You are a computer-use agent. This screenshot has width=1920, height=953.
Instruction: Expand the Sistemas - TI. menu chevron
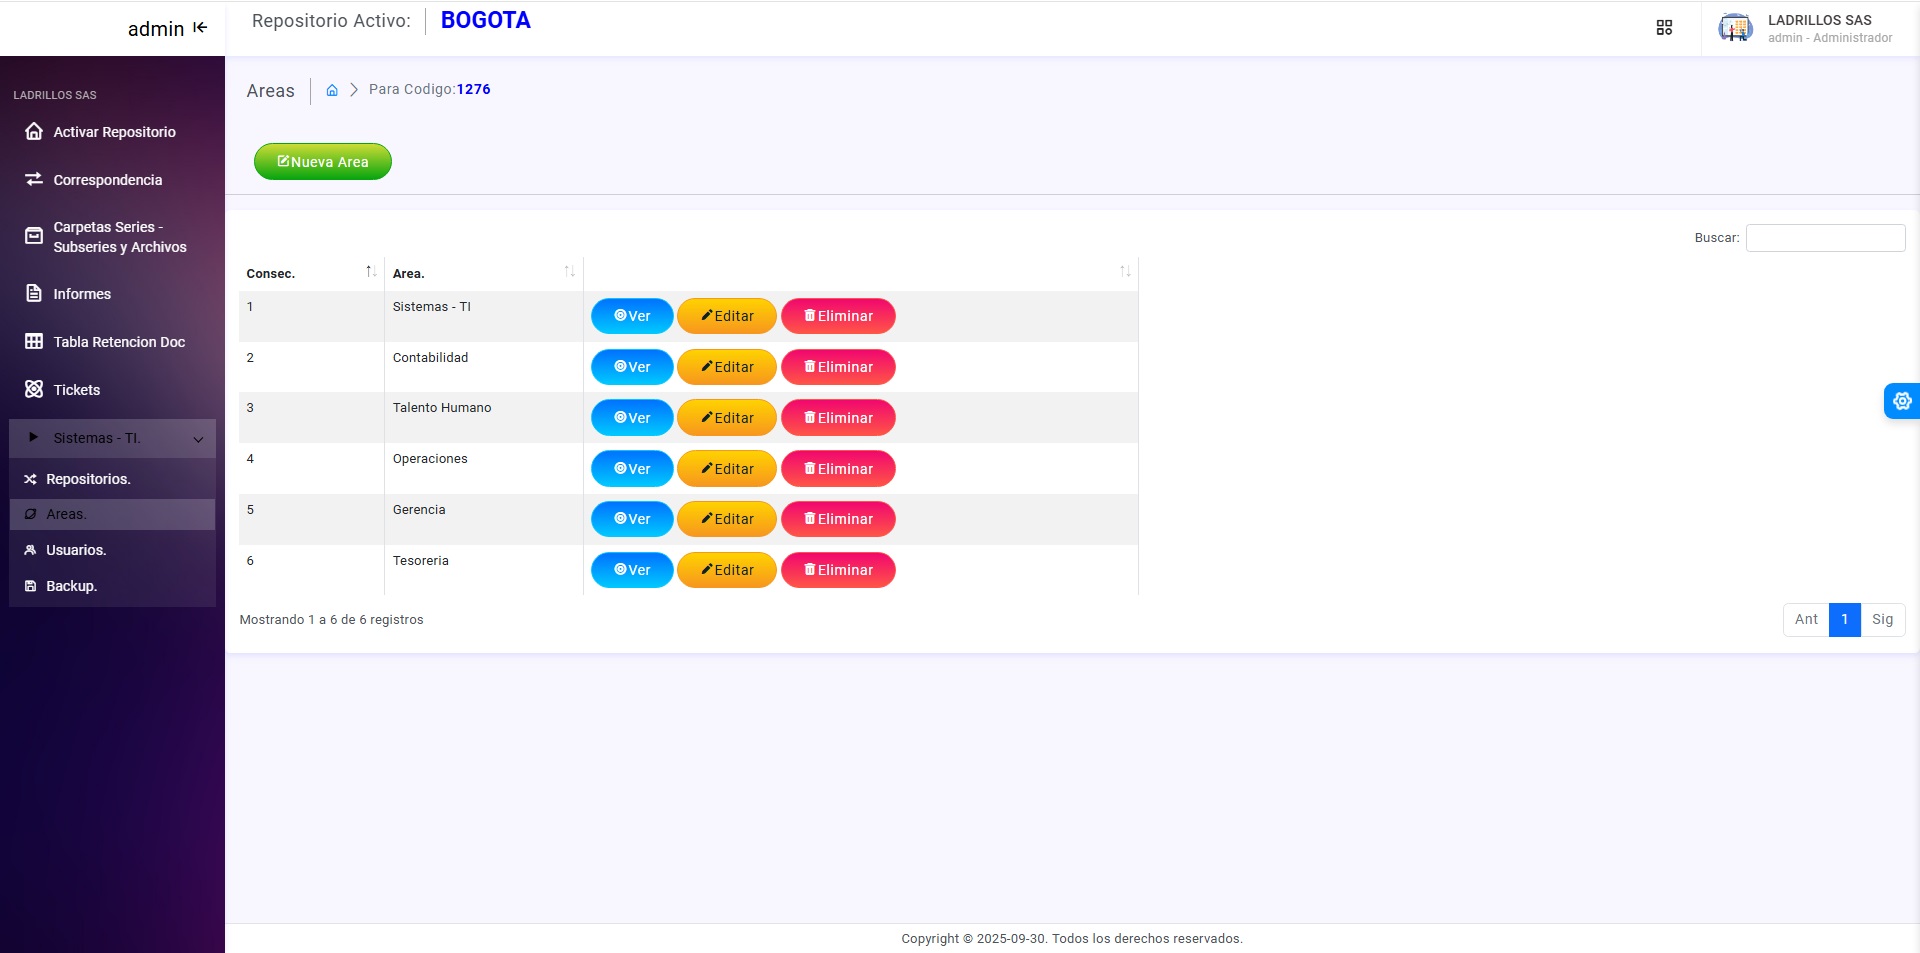(x=198, y=439)
